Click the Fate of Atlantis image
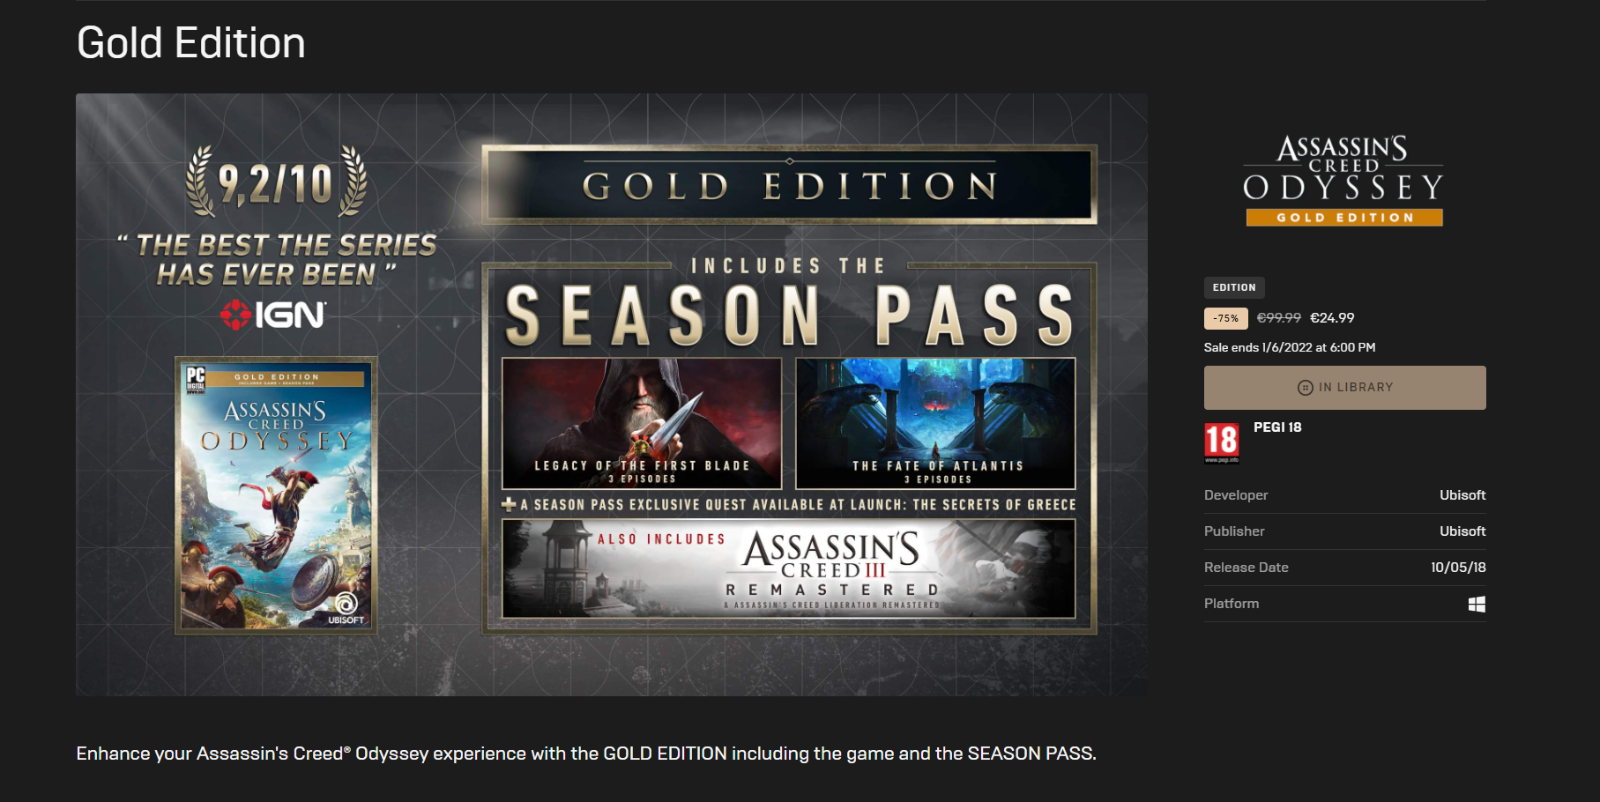The height and width of the screenshot is (802, 1600). coord(936,423)
